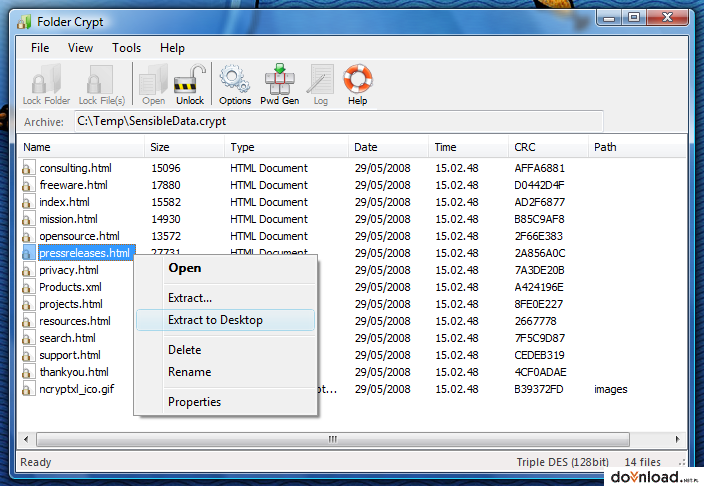Click the Open toolbar icon
The image size is (704, 486).
tap(153, 84)
